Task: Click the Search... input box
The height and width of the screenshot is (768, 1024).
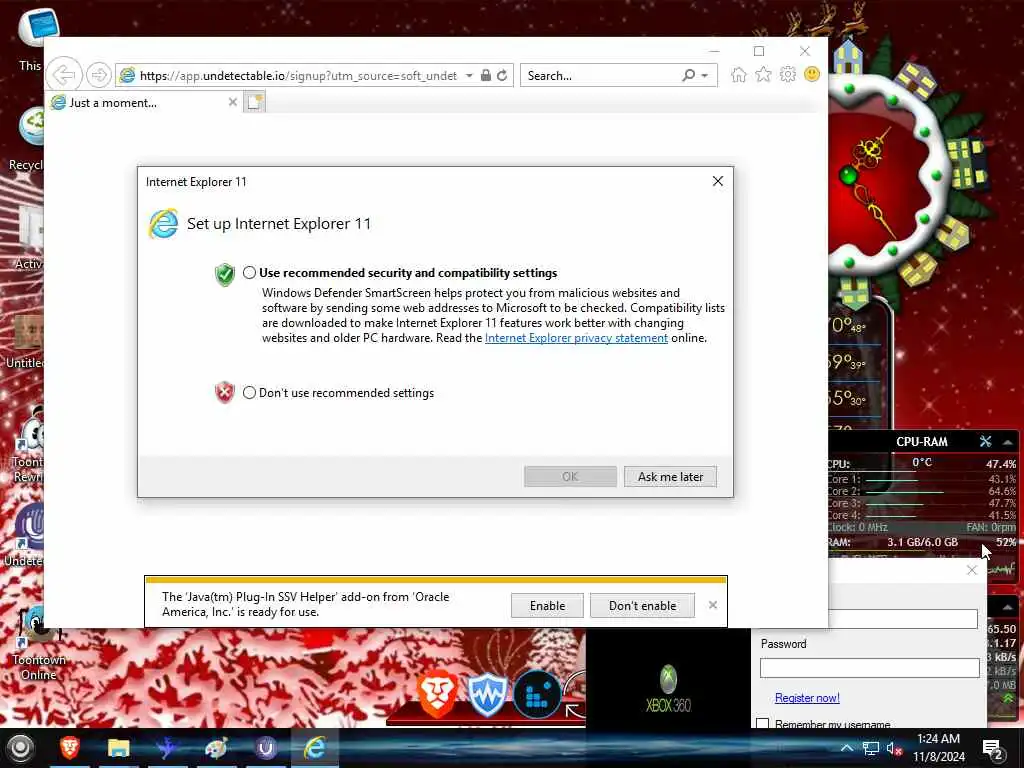Action: coord(601,76)
